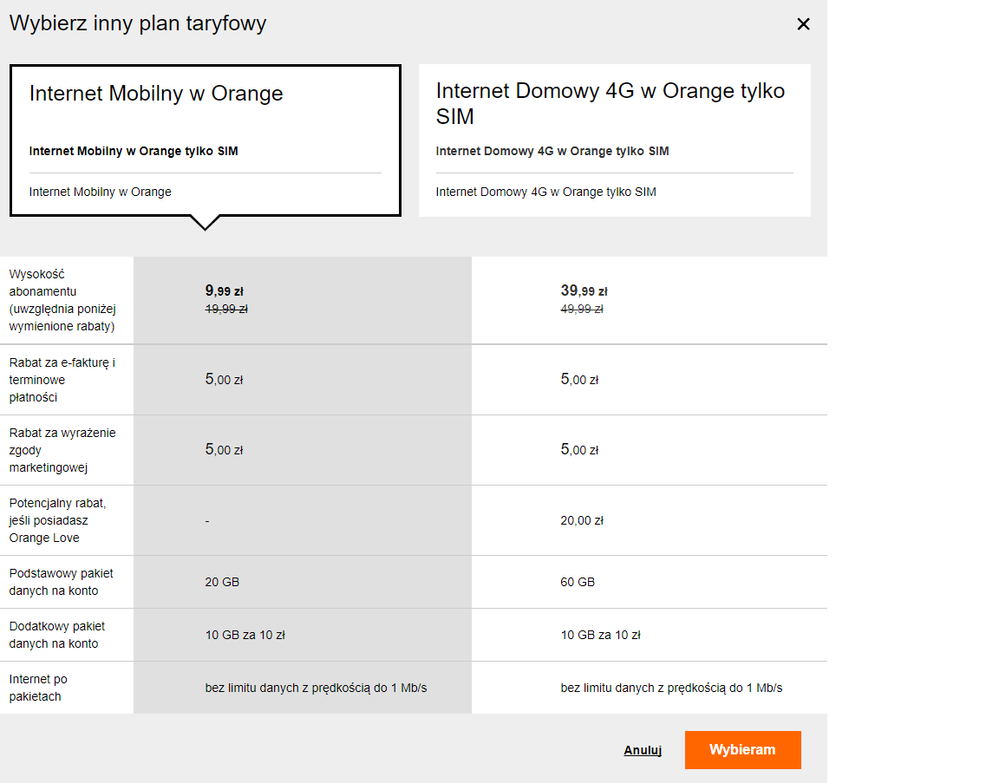Click the Rabat za wyrażenie zgody marketingowej label
The image size is (999, 783).
tap(62, 450)
